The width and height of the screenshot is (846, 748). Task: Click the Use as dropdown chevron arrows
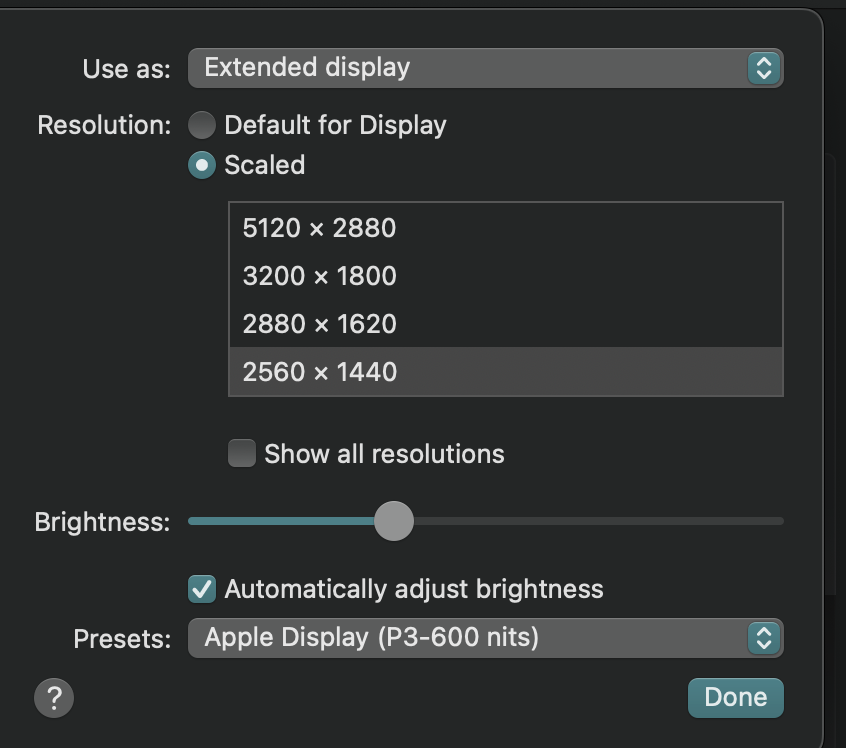(x=763, y=68)
